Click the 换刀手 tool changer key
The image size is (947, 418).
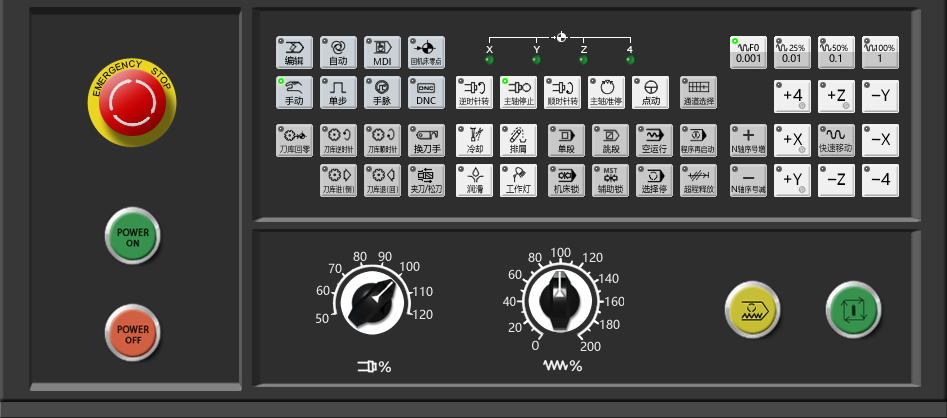click(x=427, y=139)
